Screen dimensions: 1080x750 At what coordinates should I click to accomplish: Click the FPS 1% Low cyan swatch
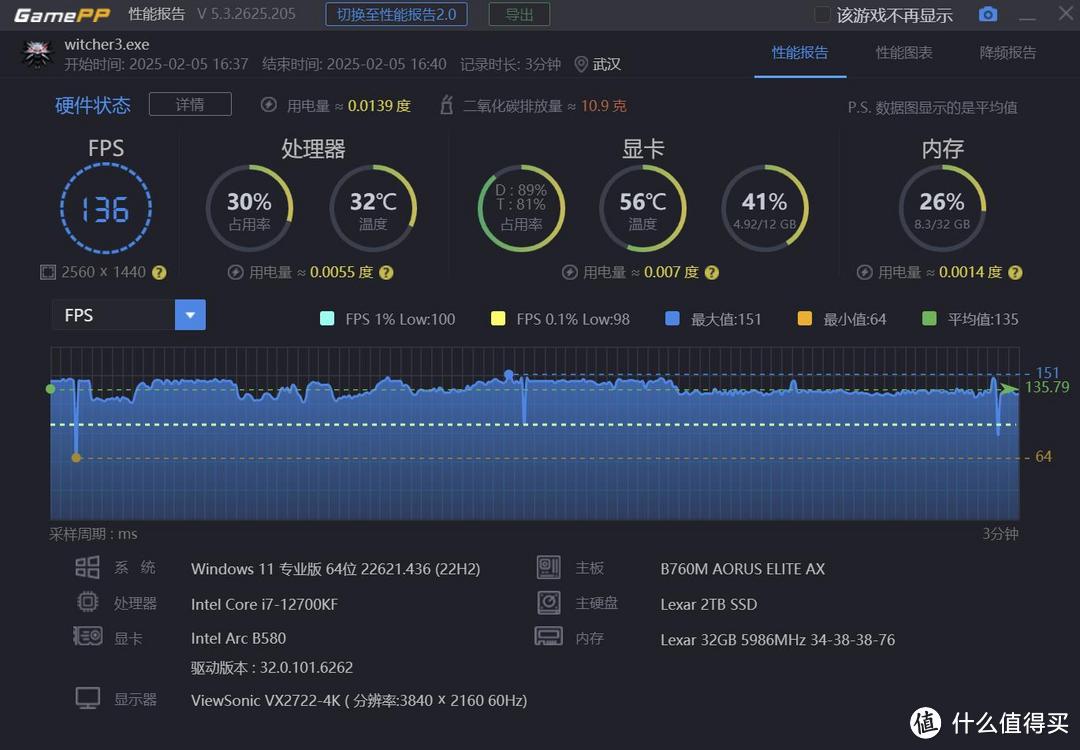pos(327,318)
